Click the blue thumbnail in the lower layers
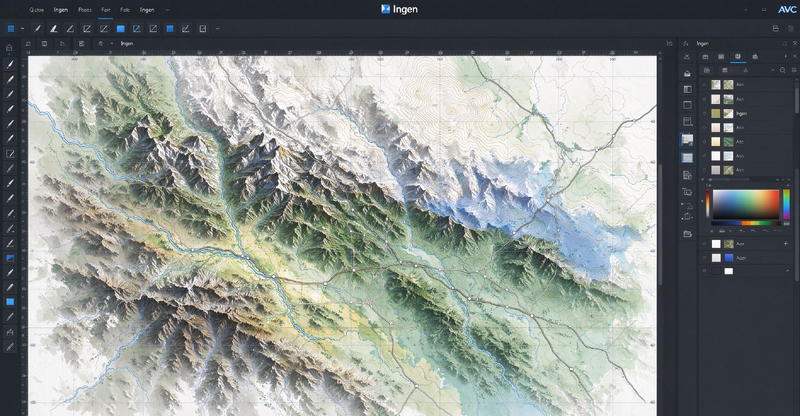This screenshot has width=800, height=416. tap(729, 258)
